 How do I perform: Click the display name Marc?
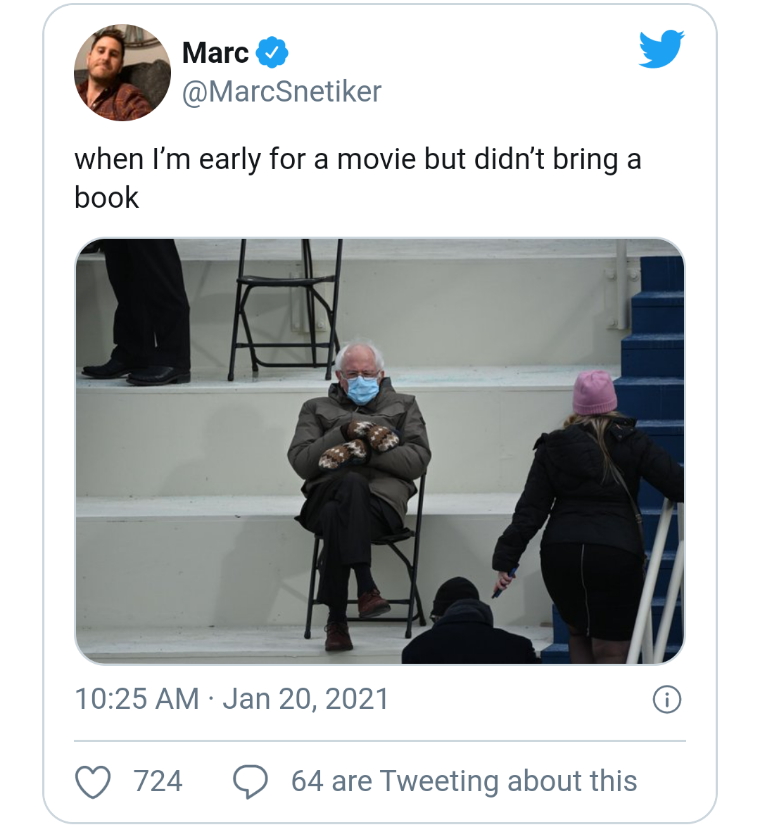pyautogui.click(x=215, y=52)
